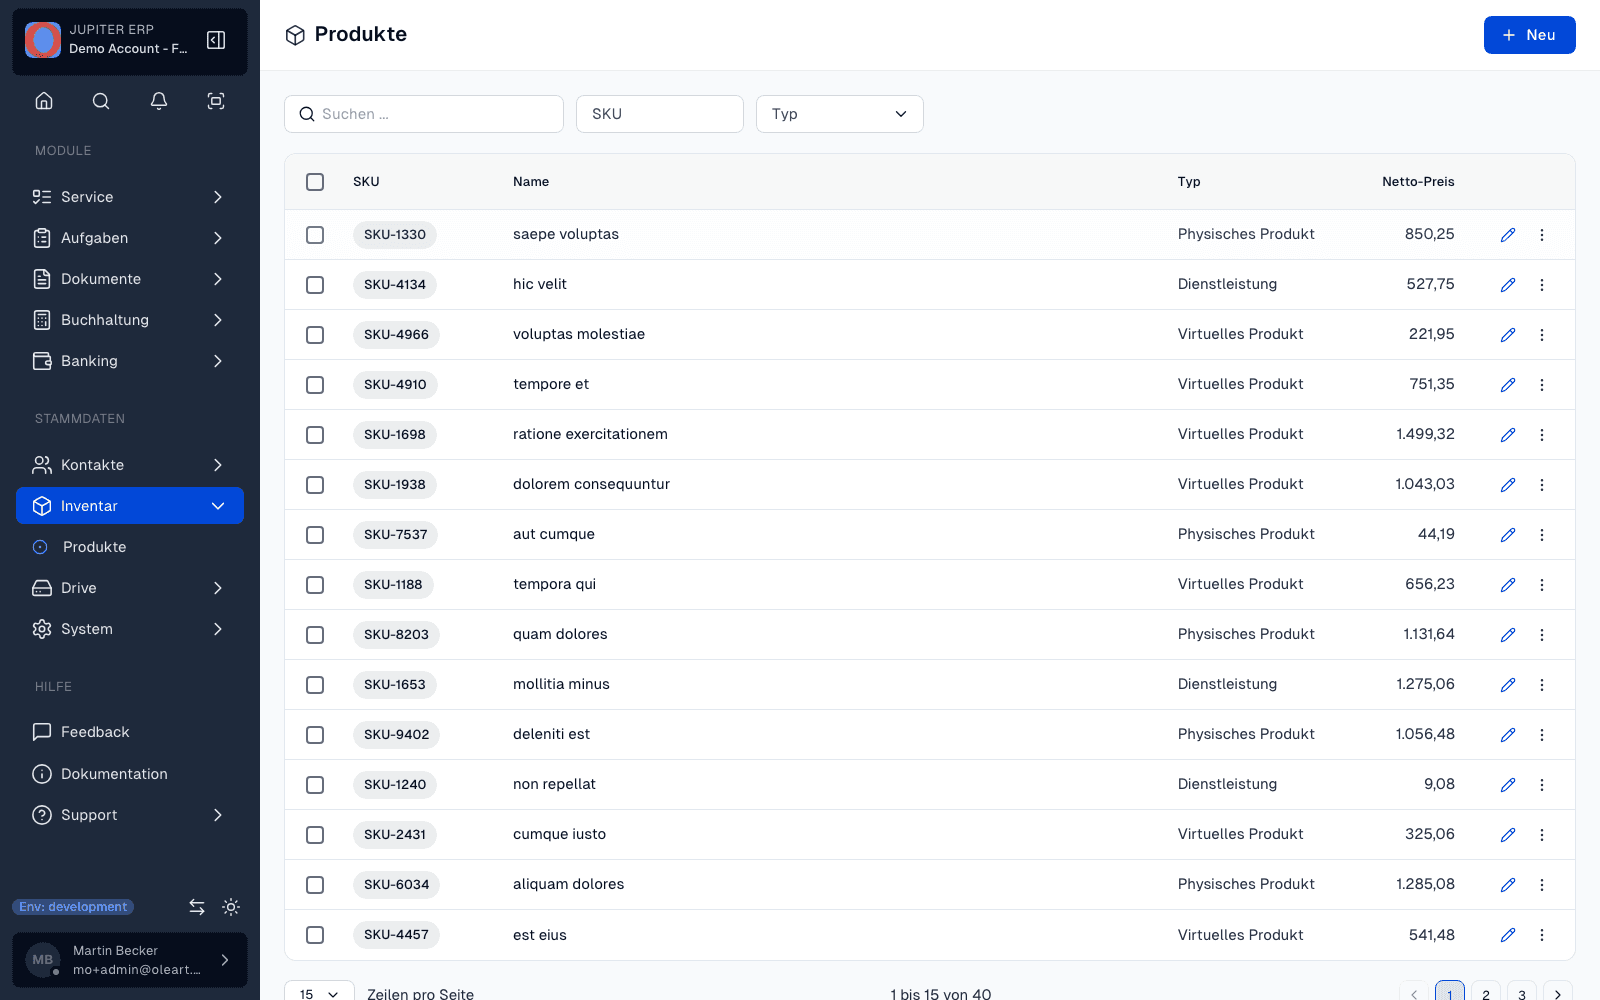Select all products header checkbox
The width and height of the screenshot is (1600, 1000).
(x=315, y=182)
